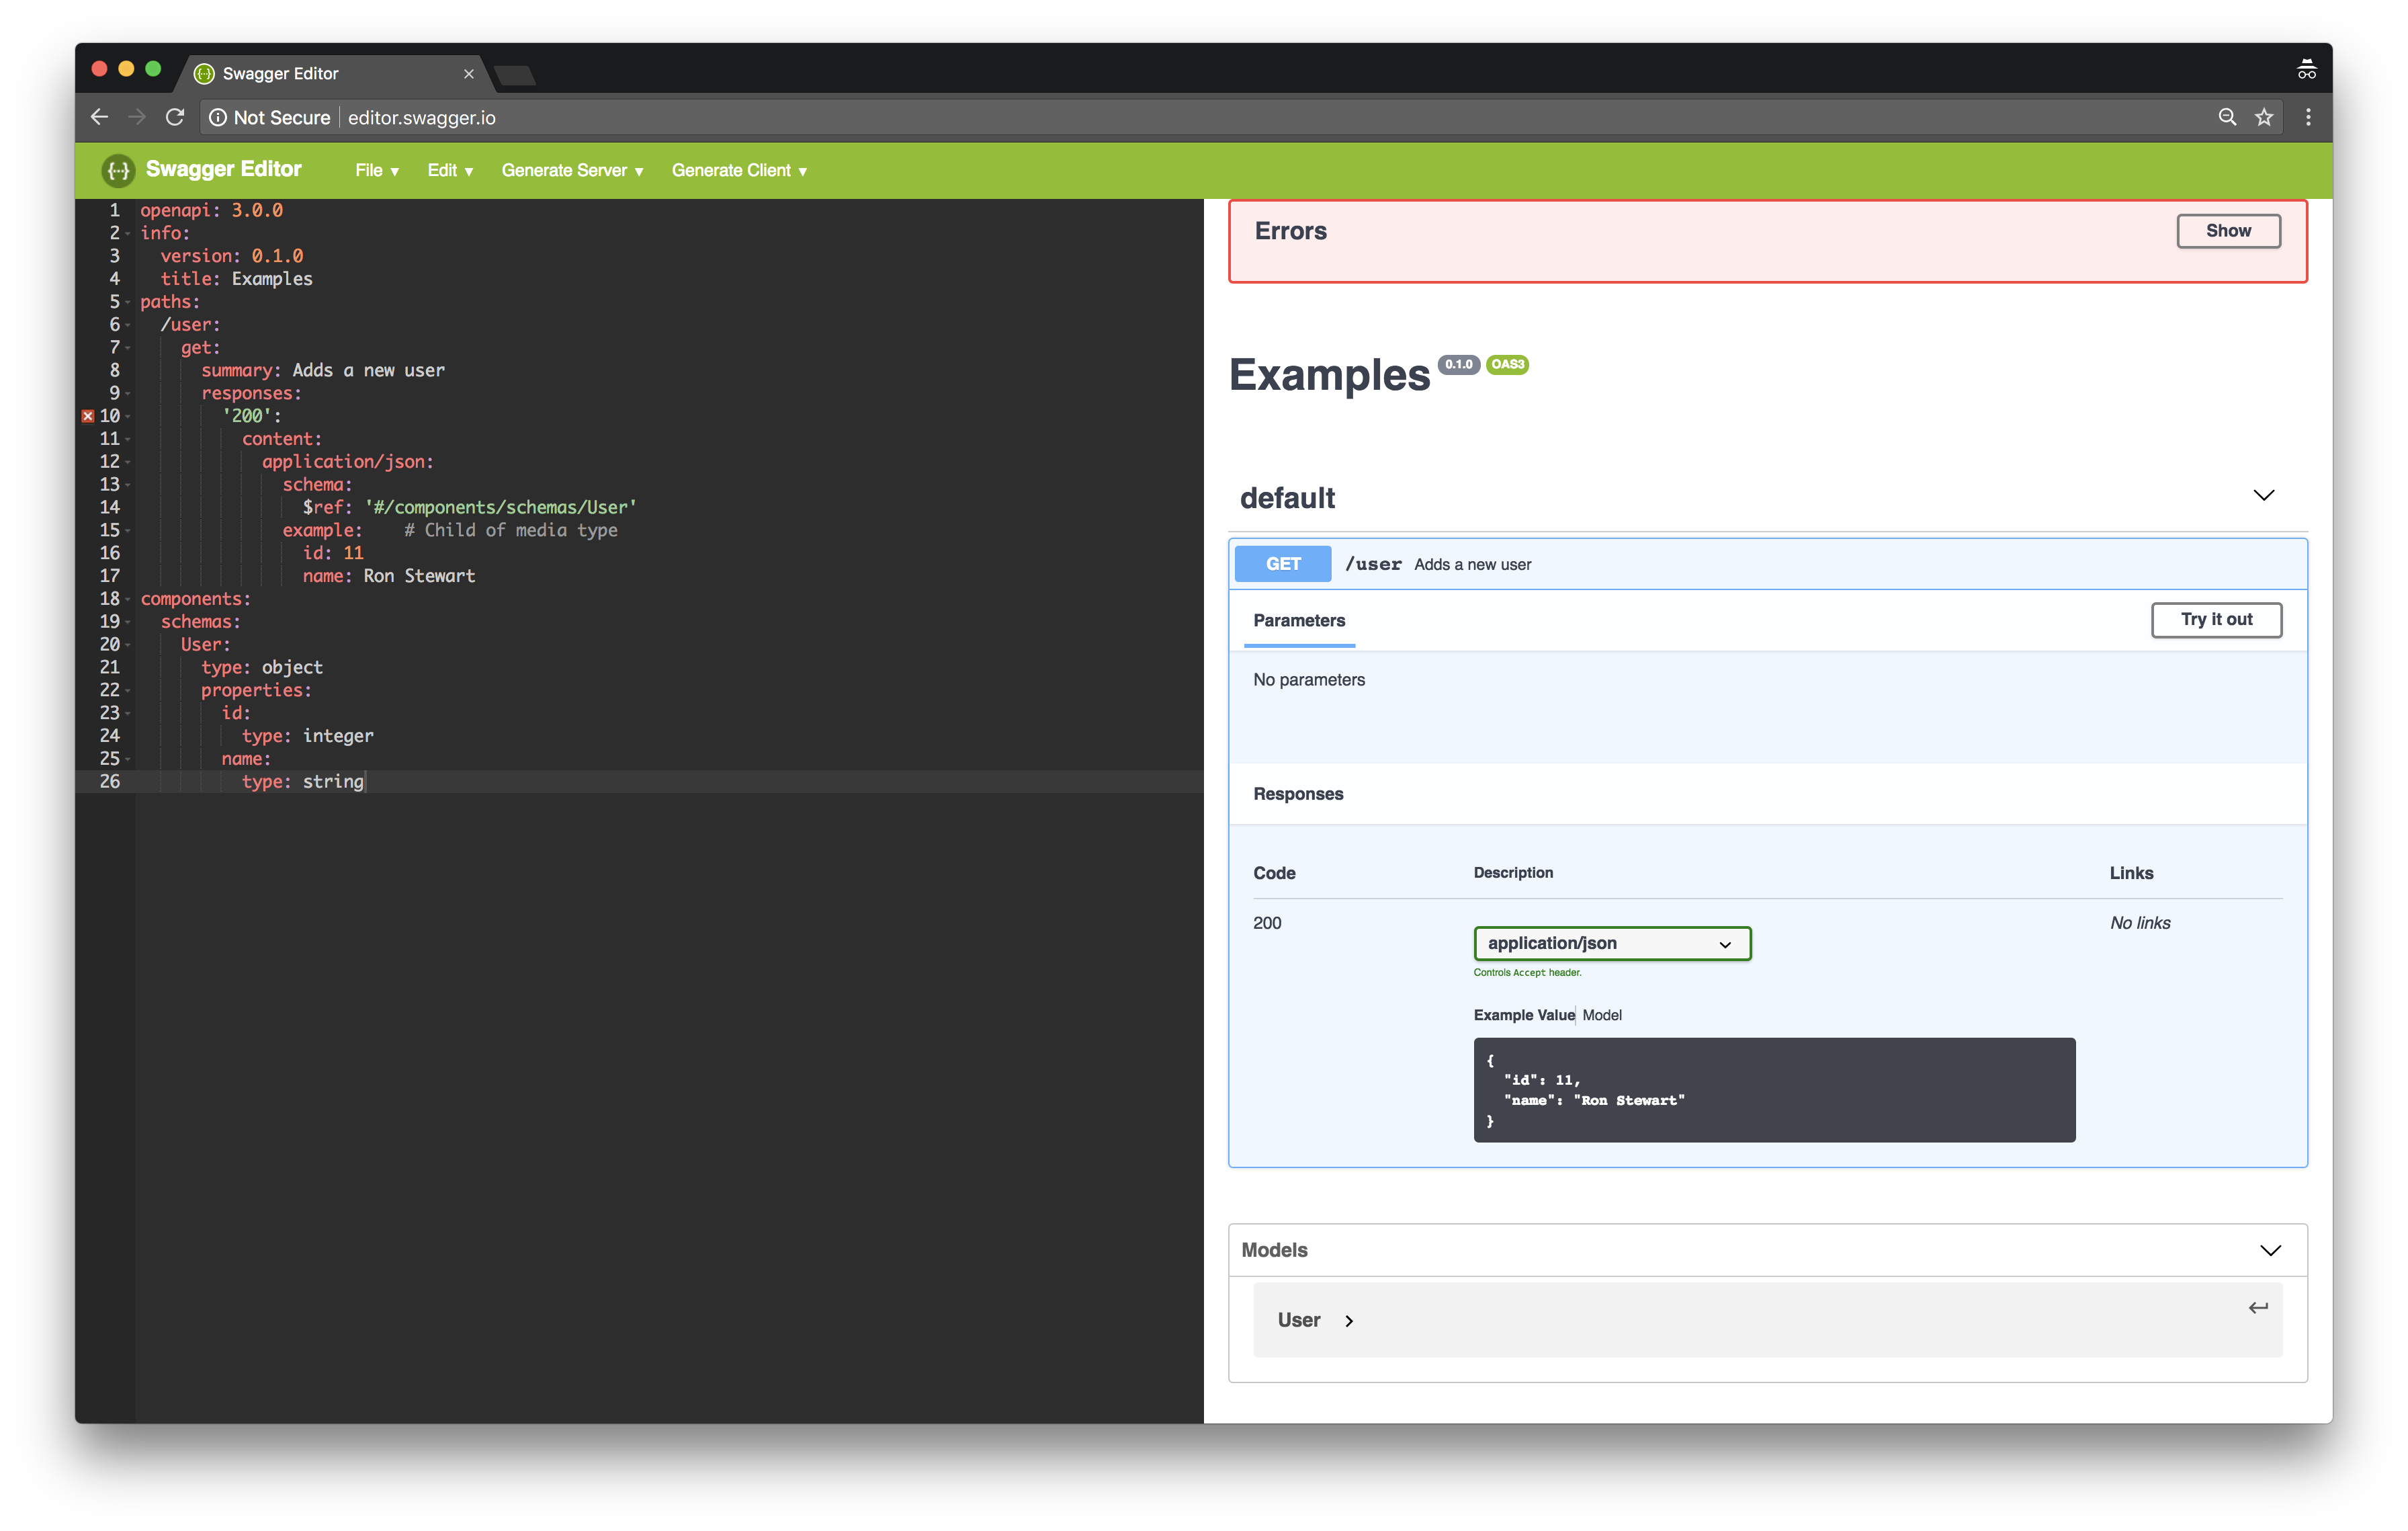The image size is (2408, 1531).
Task: Click the example JSON code block
Action: [x=1774, y=1090]
